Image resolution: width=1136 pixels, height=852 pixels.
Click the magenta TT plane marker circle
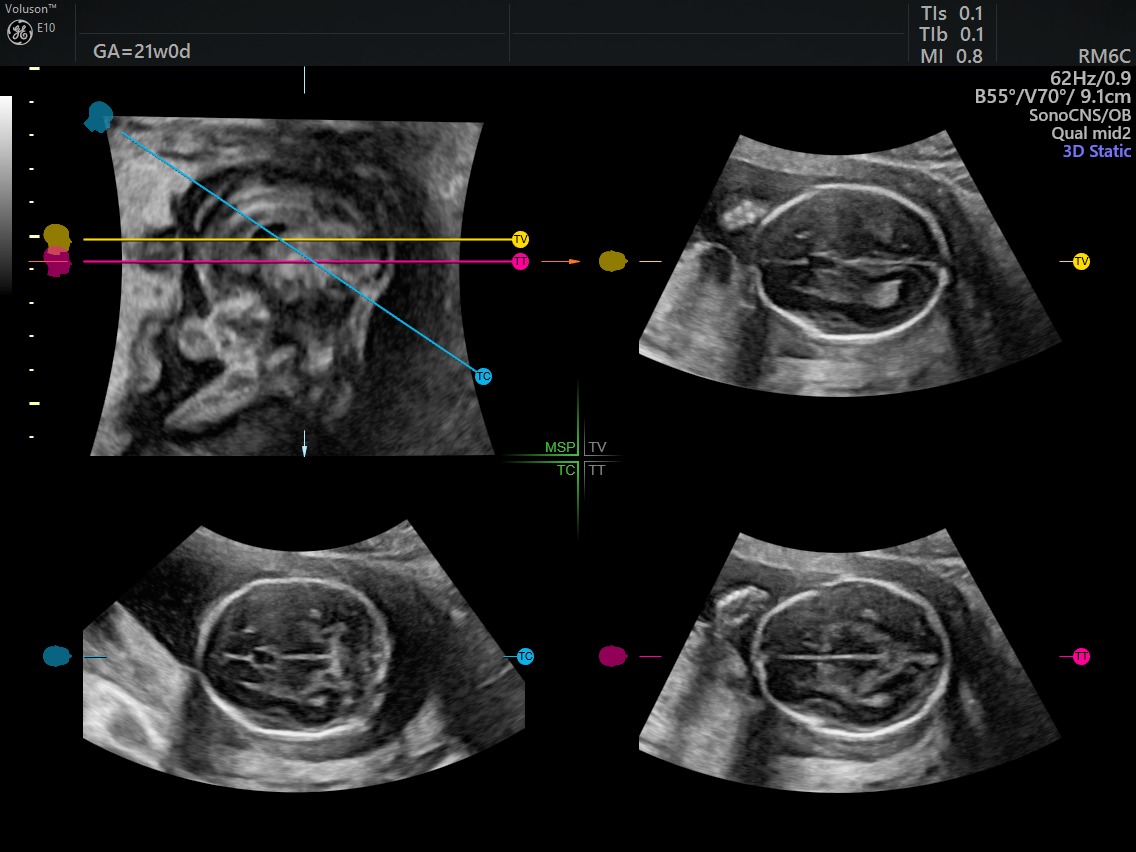coord(520,261)
